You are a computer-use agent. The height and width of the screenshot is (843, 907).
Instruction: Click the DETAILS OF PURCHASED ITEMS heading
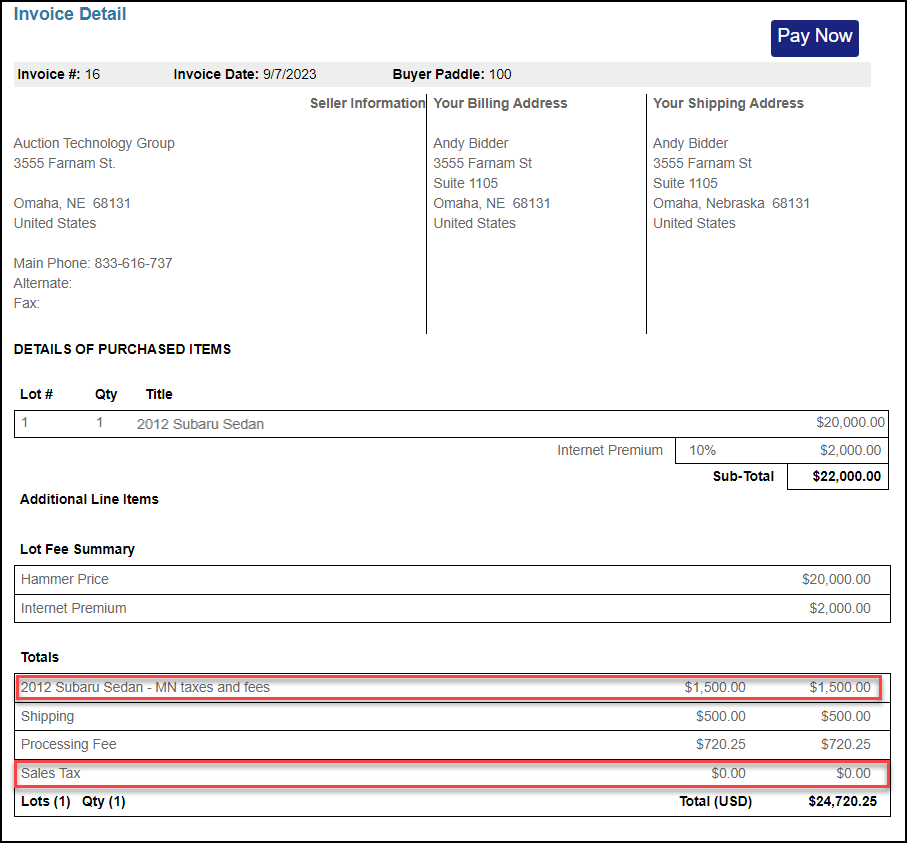point(123,349)
